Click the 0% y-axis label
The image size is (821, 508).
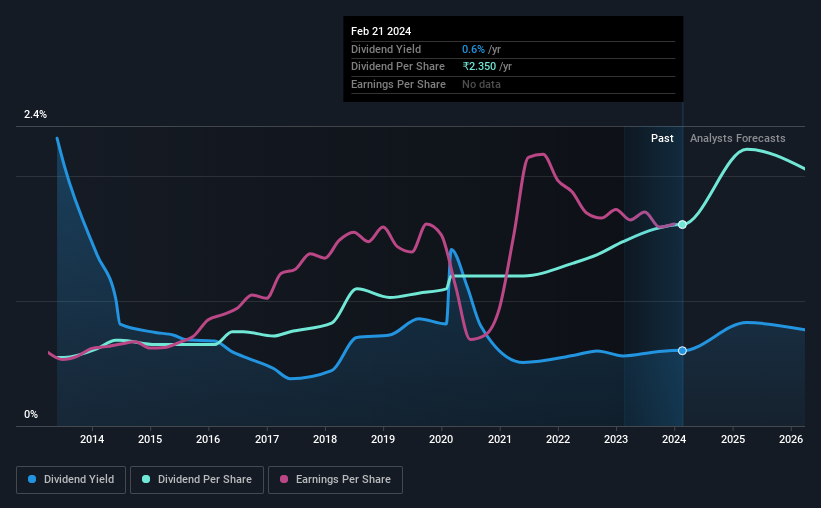click(x=31, y=414)
